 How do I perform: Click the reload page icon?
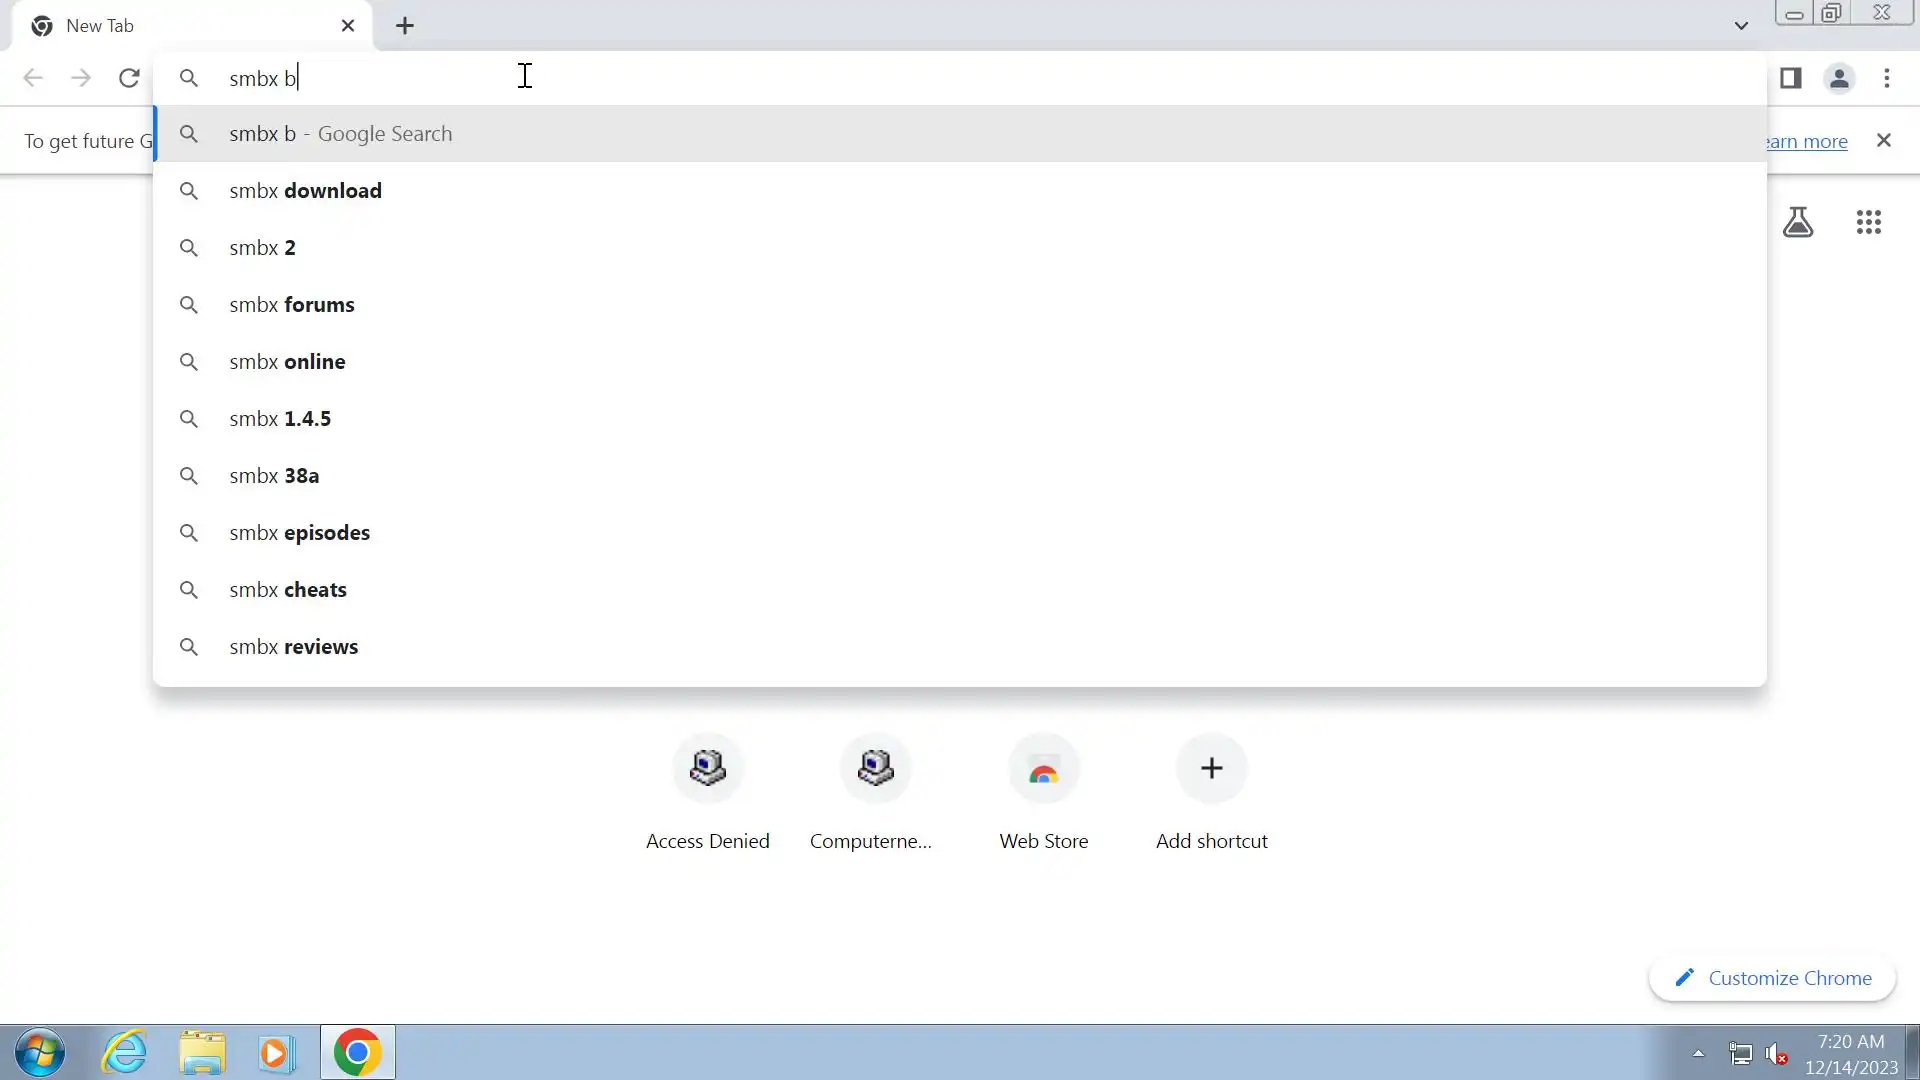click(x=129, y=78)
